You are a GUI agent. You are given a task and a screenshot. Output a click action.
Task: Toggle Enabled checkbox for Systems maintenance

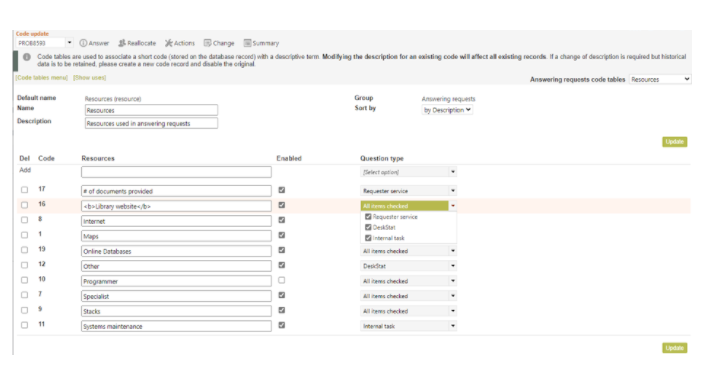(x=282, y=325)
